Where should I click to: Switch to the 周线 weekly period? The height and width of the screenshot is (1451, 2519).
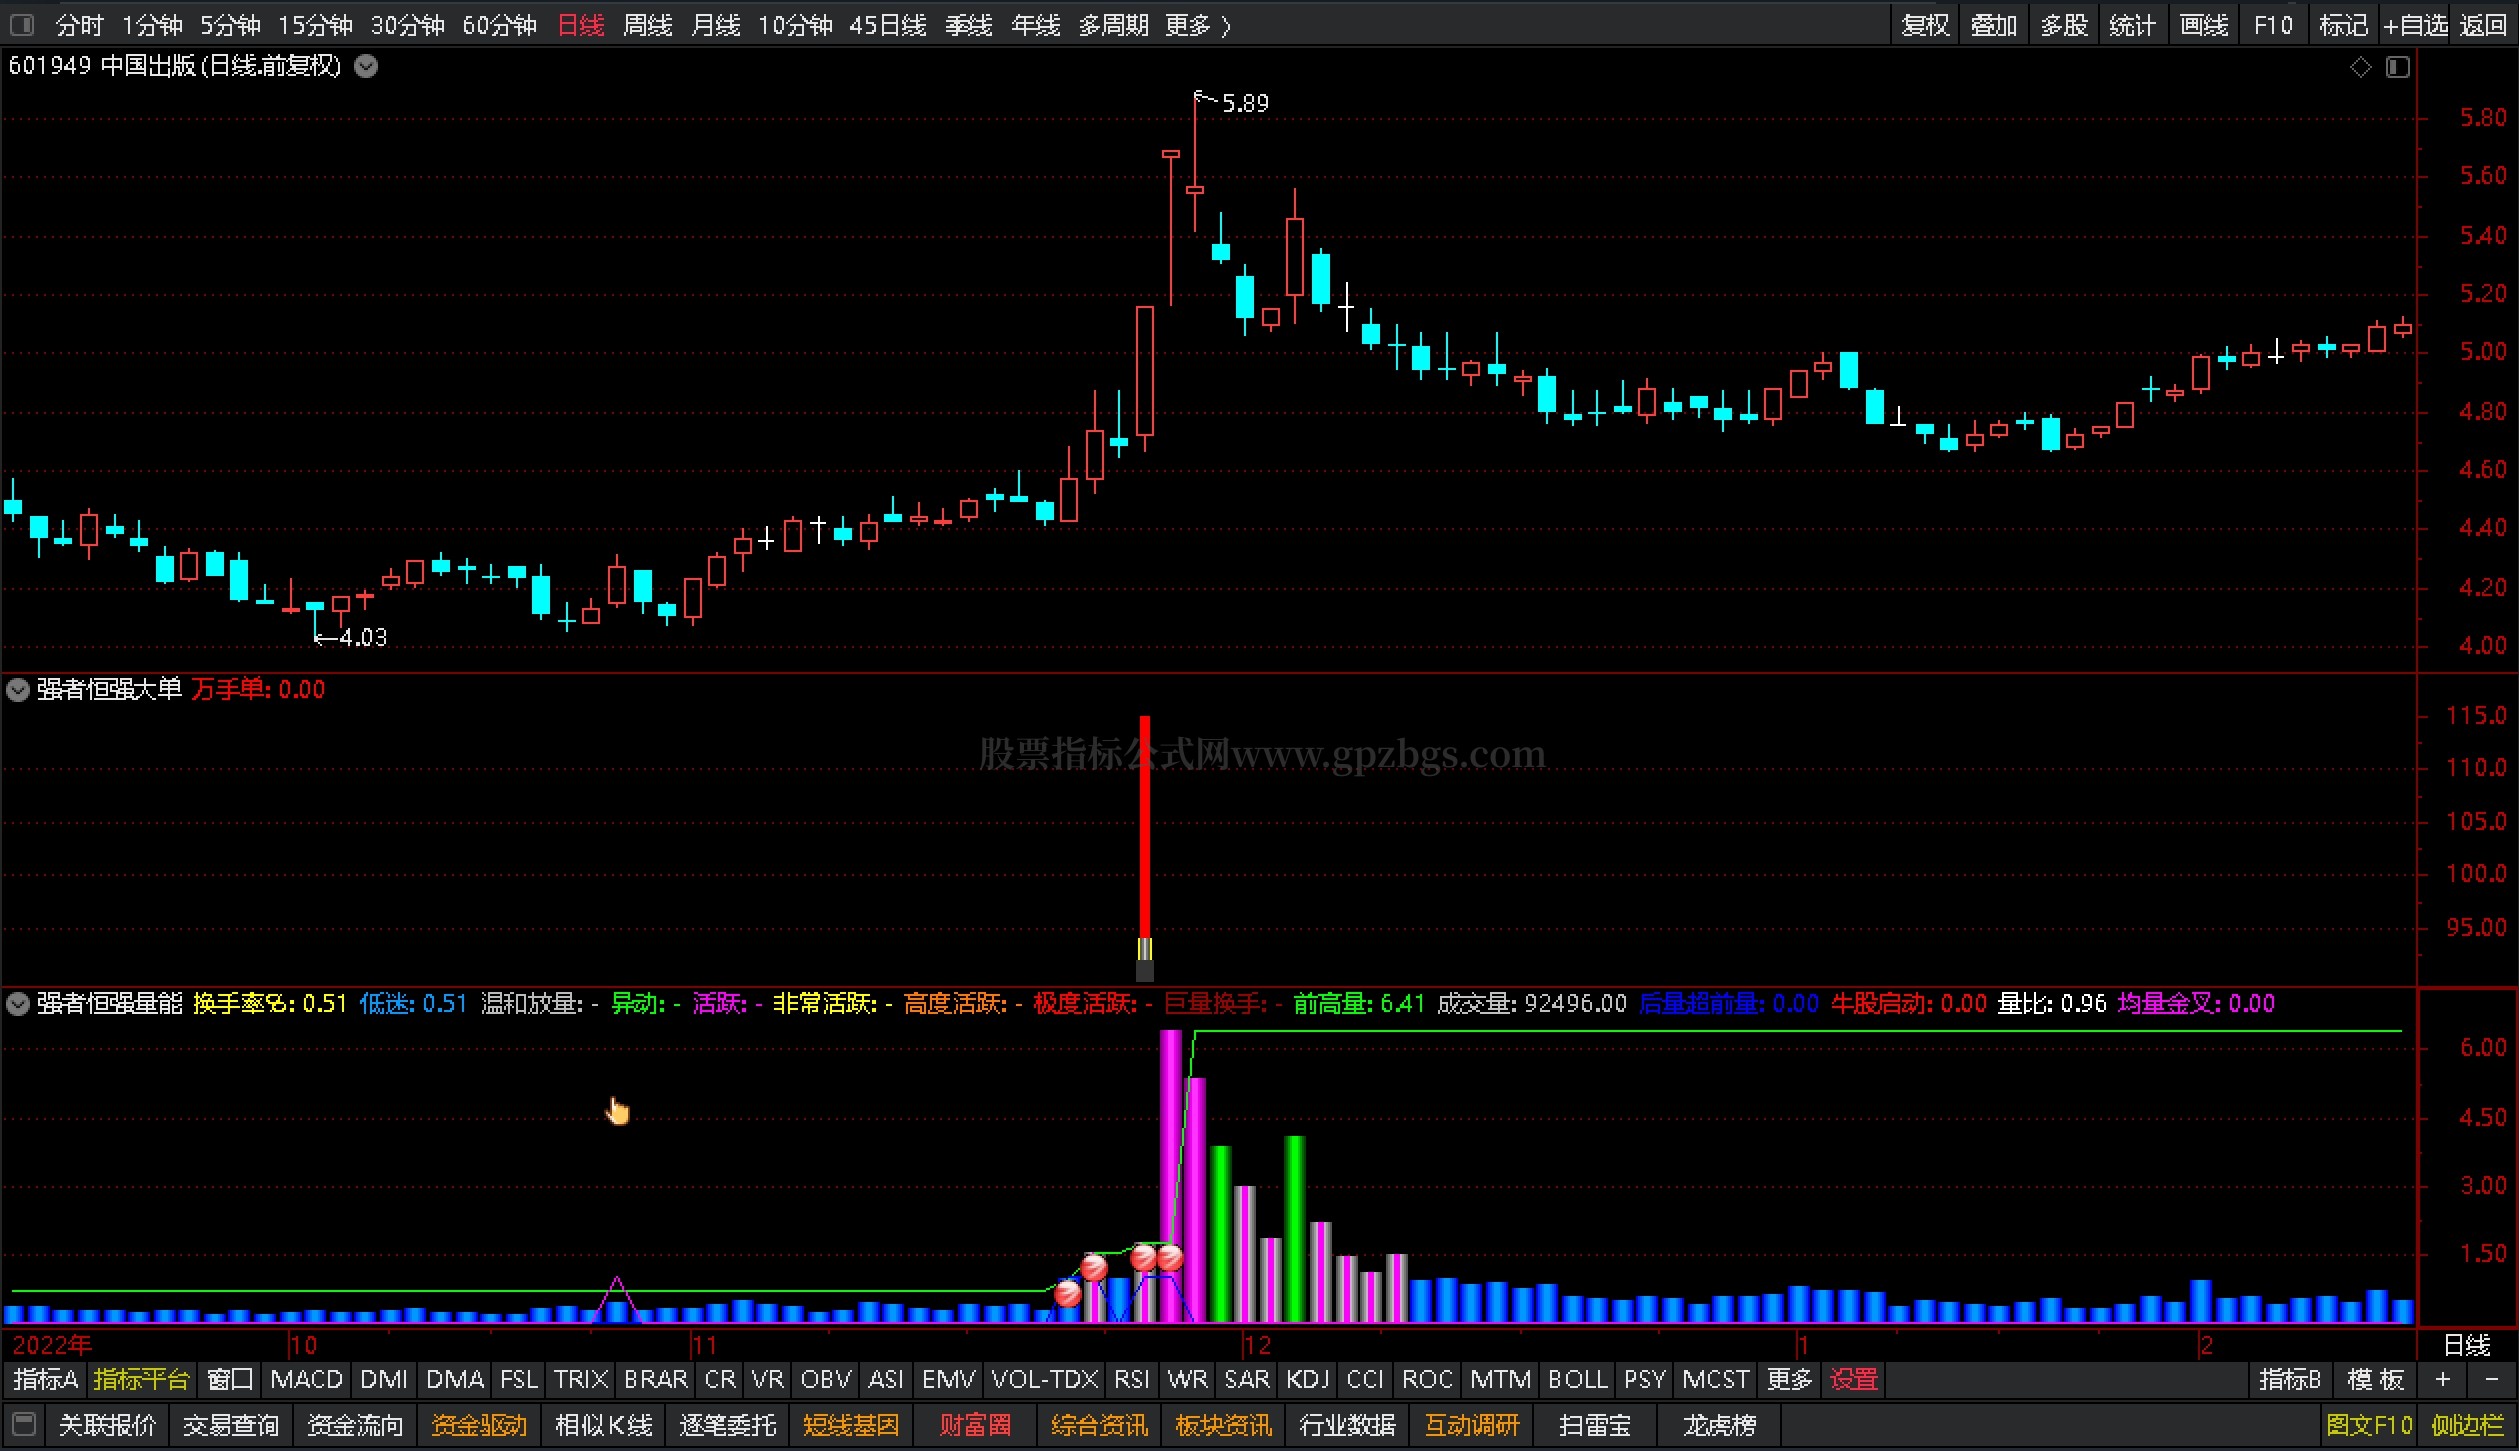[x=647, y=25]
